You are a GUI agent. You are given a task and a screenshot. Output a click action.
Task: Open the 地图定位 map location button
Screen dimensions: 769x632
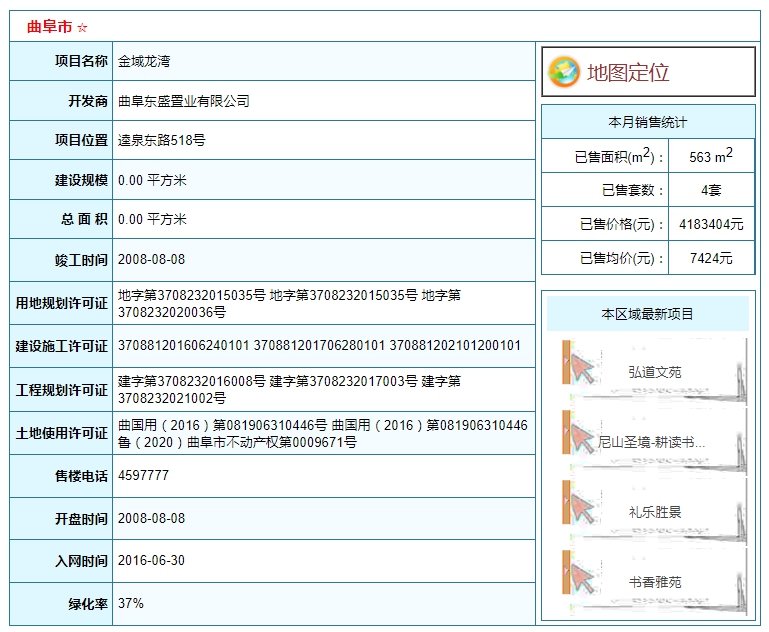[x=648, y=72]
